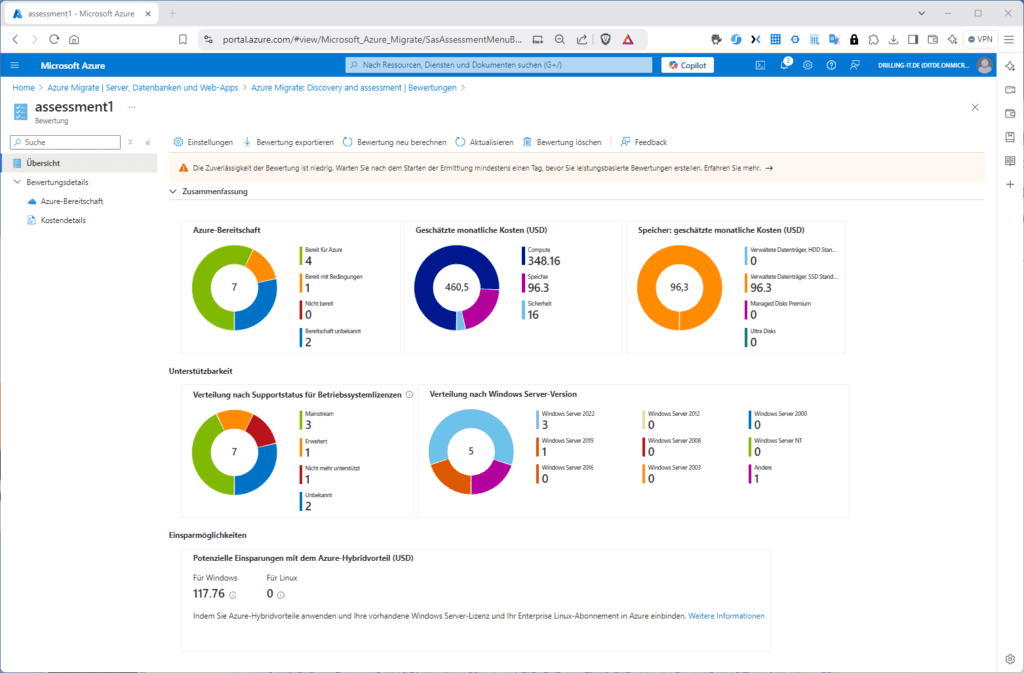Toggle the browser sidebar panel icon
This screenshot has height=673, width=1024.
coord(913,39)
